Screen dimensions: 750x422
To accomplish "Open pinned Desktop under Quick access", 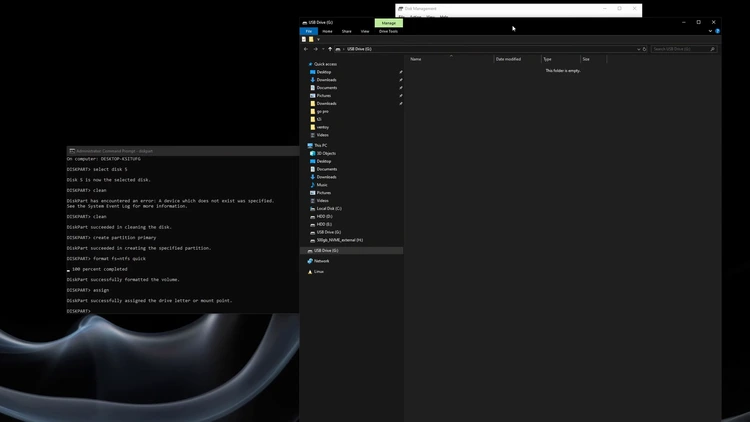I will coord(324,72).
